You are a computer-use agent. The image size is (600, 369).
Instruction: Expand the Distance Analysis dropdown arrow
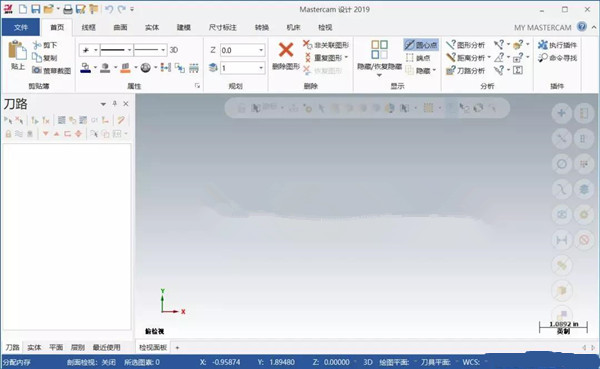coord(489,57)
